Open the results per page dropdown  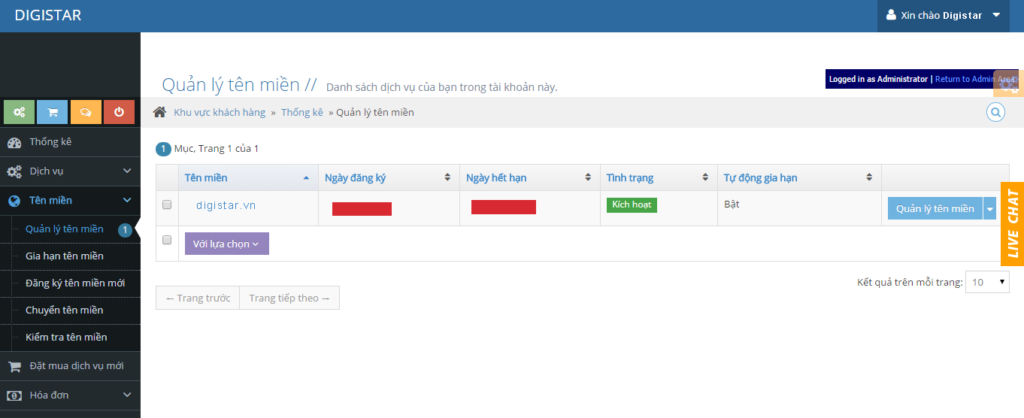(989, 283)
